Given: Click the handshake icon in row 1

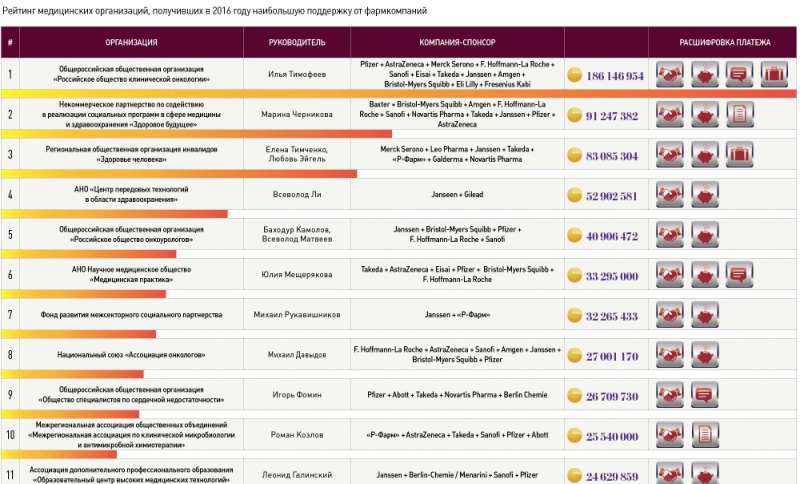Looking at the screenshot, I should click(670, 74).
